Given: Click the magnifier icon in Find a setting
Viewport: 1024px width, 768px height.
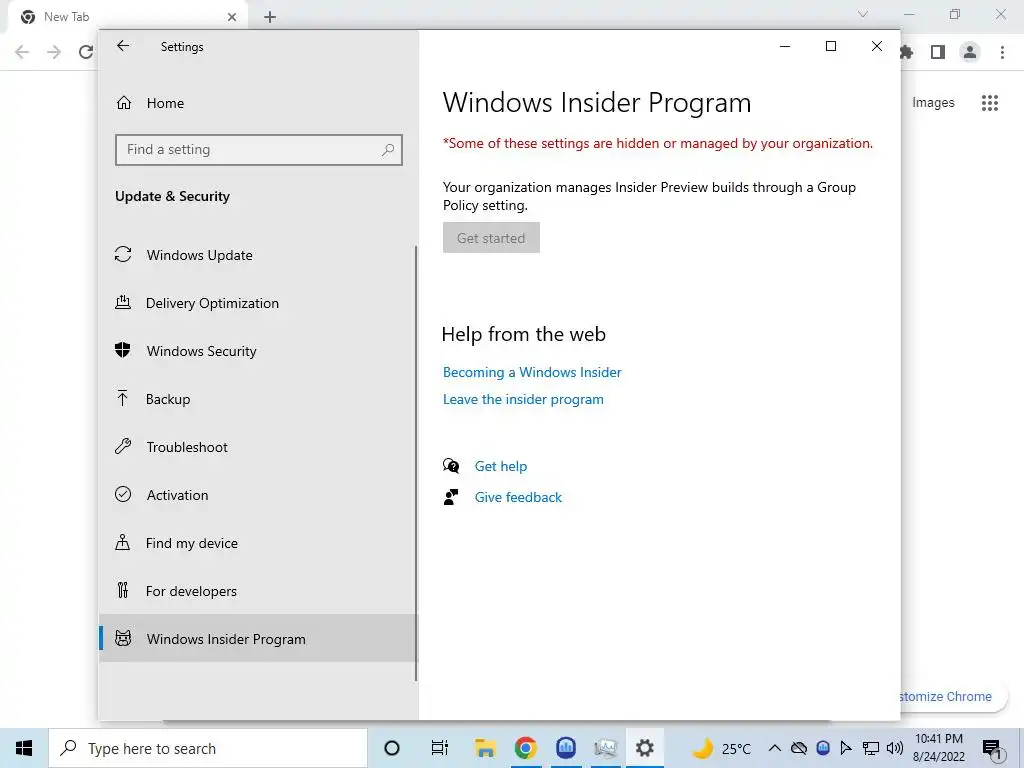Looking at the screenshot, I should pyautogui.click(x=388, y=150).
